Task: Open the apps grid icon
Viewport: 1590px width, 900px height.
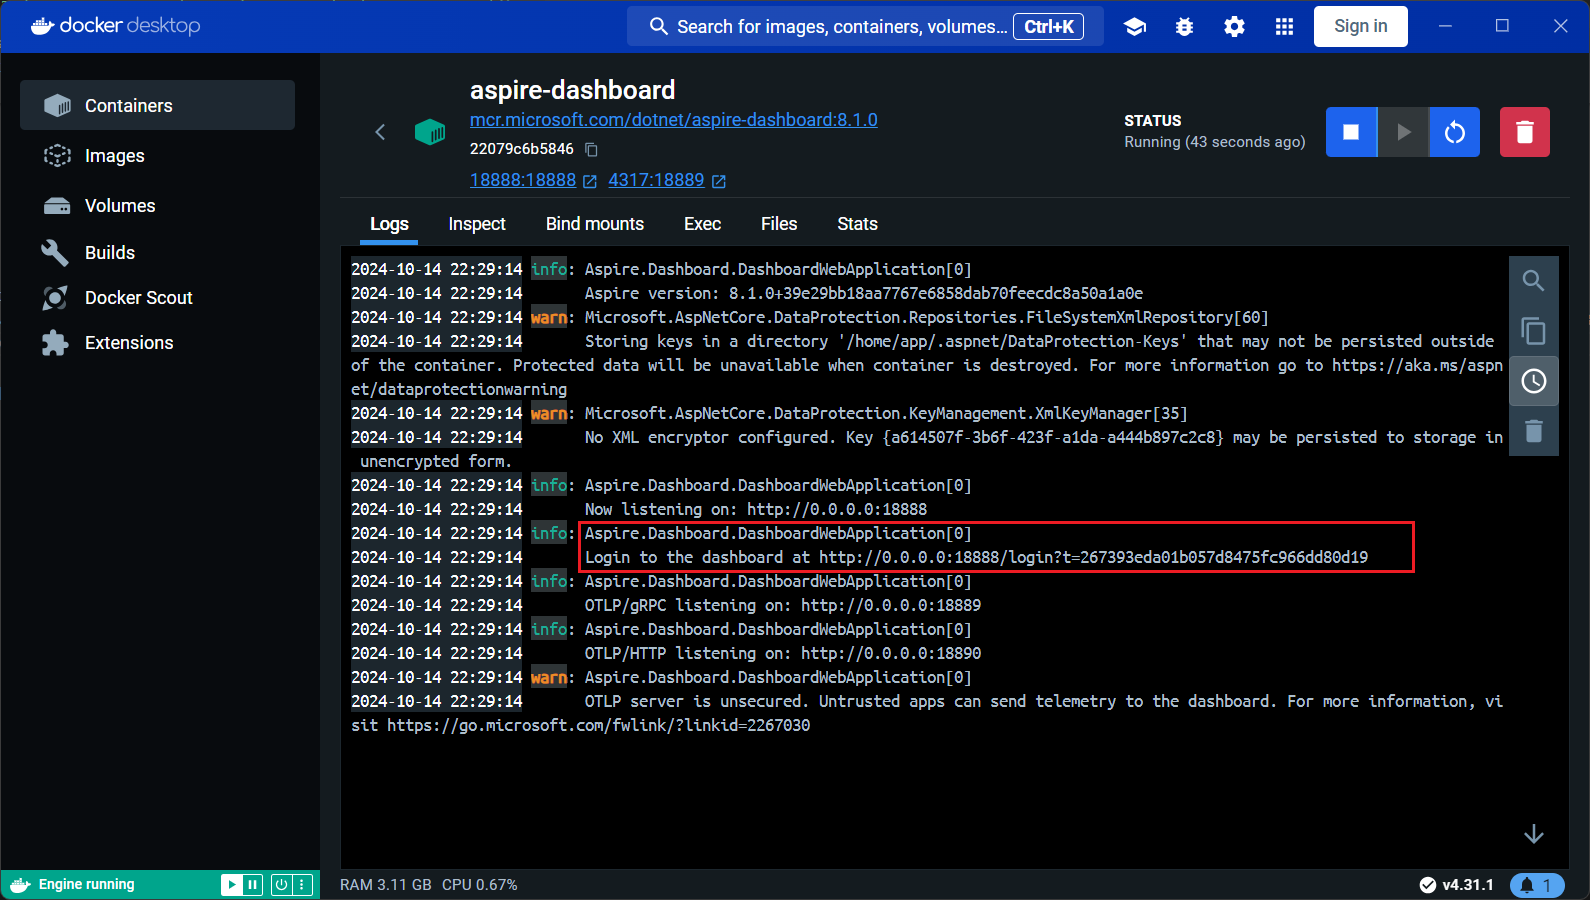Action: click(1285, 27)
